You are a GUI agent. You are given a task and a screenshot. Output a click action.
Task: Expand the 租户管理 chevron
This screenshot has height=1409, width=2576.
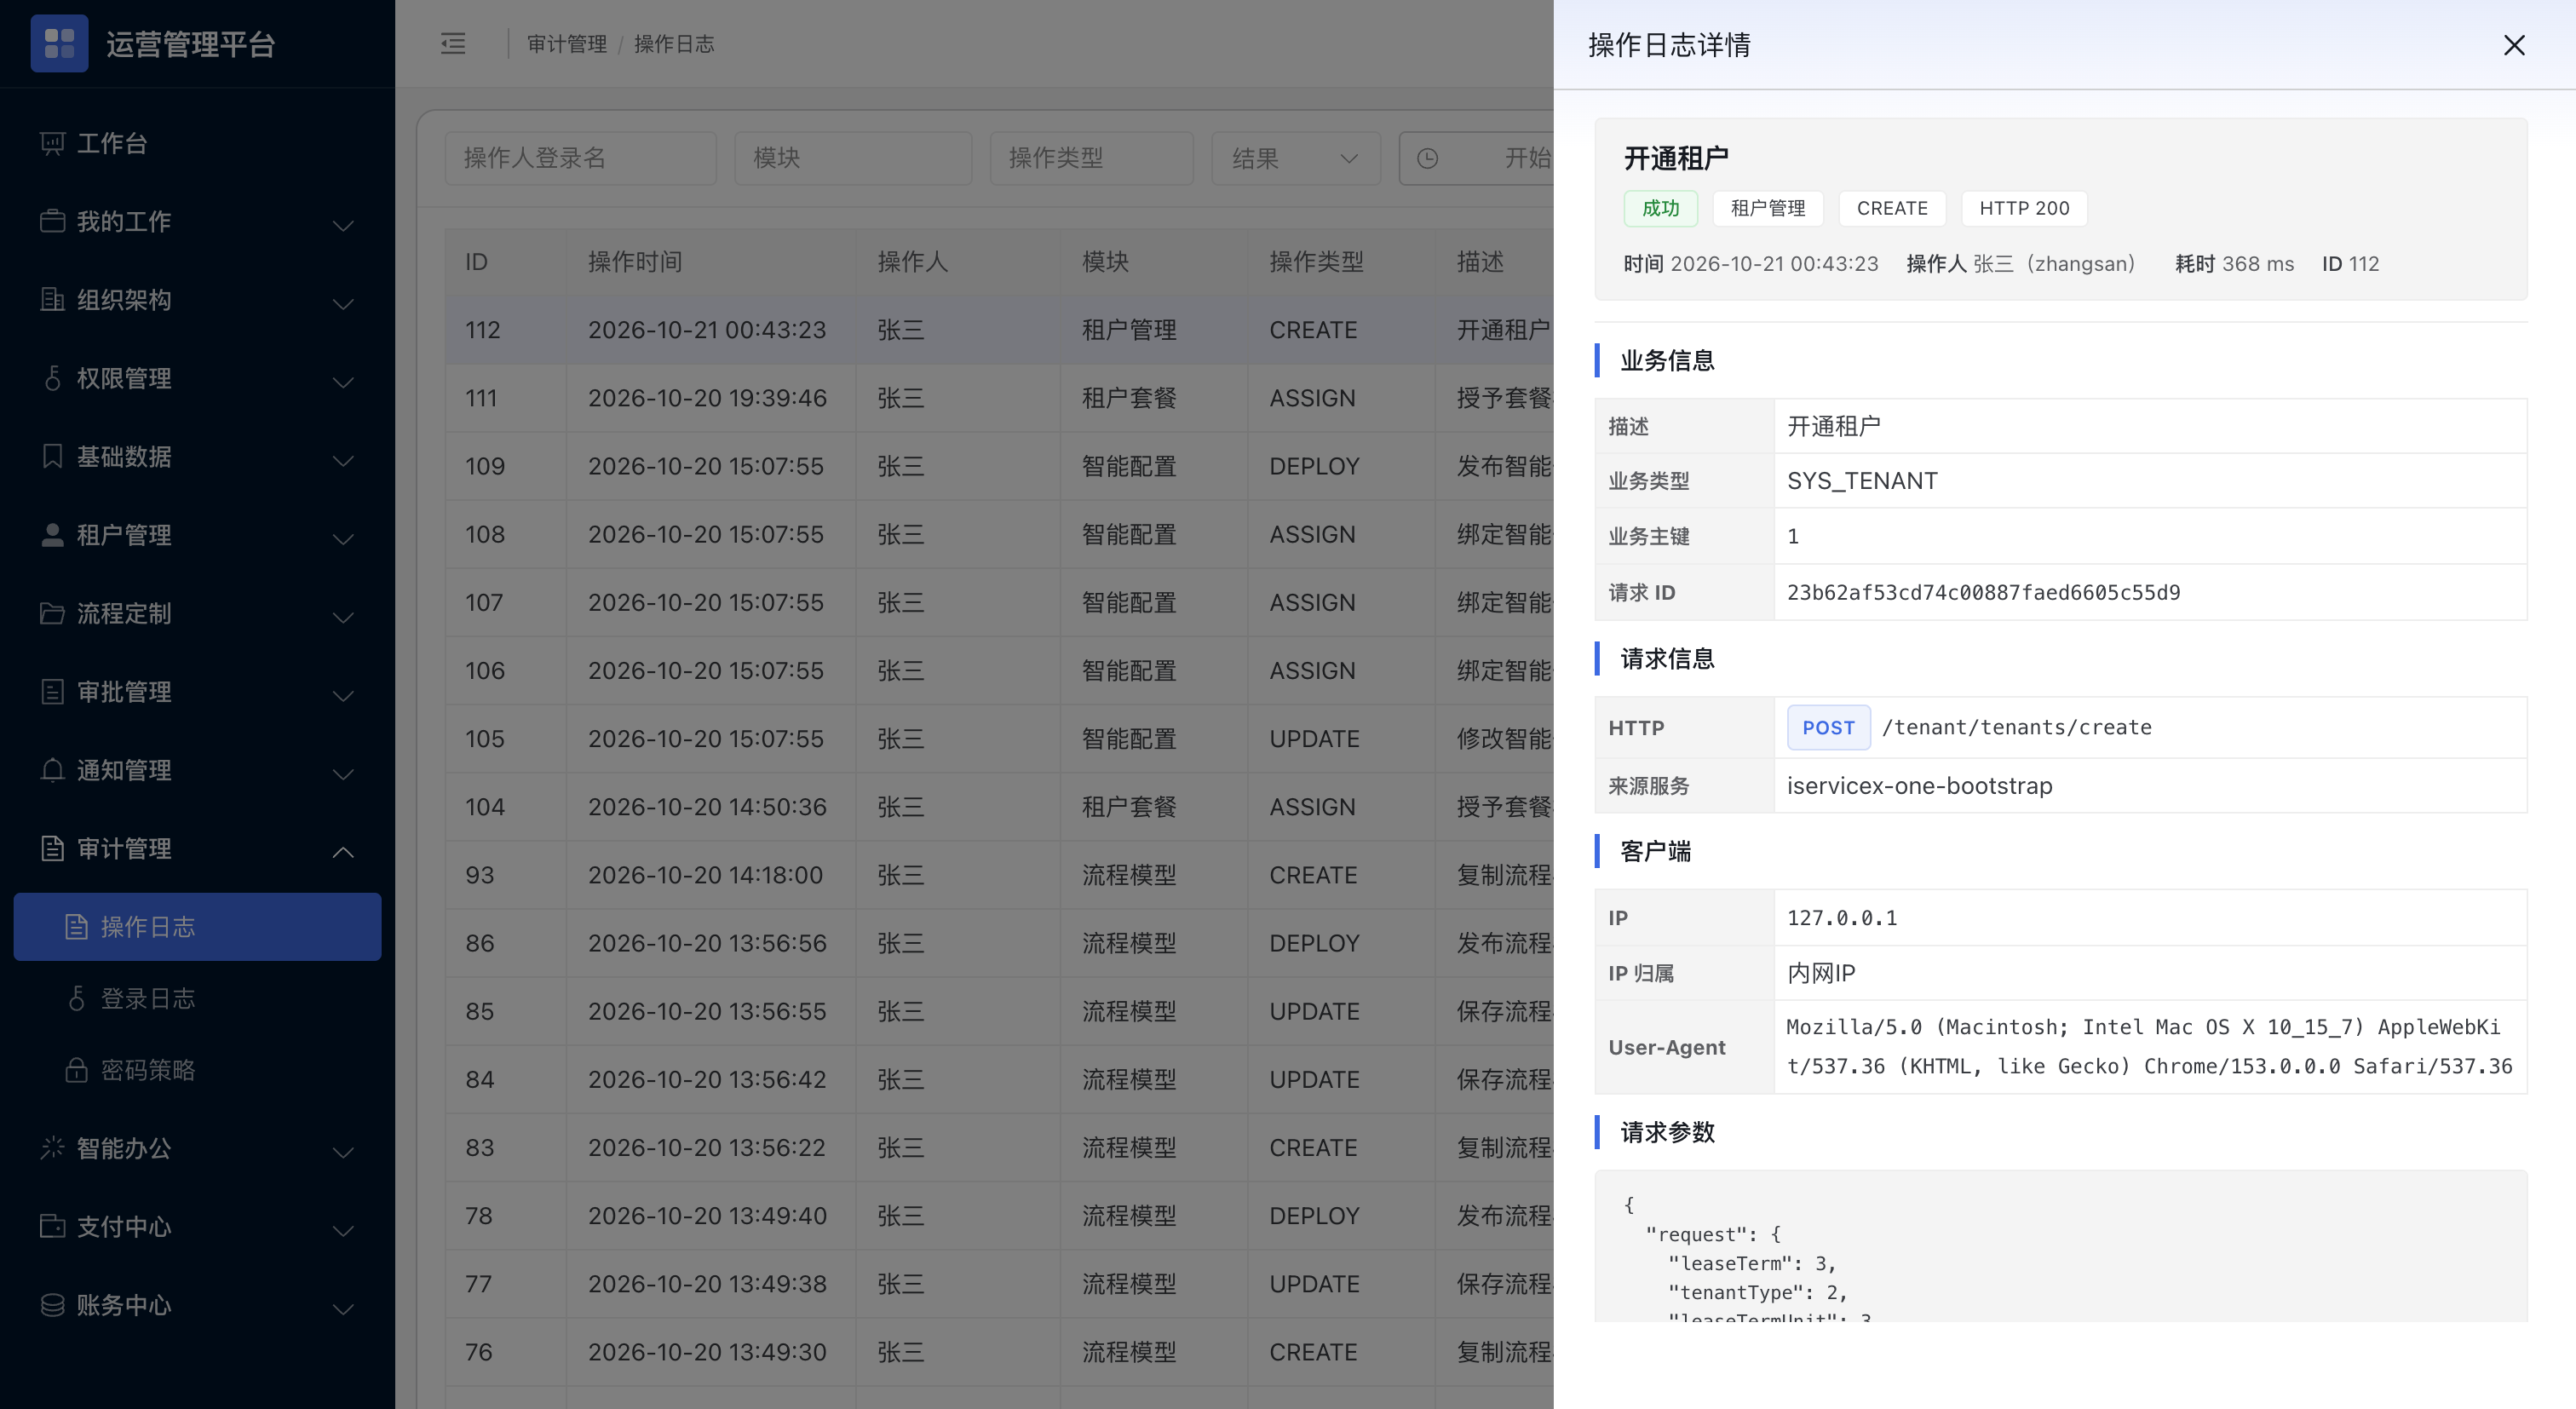[x=343, y=539]
